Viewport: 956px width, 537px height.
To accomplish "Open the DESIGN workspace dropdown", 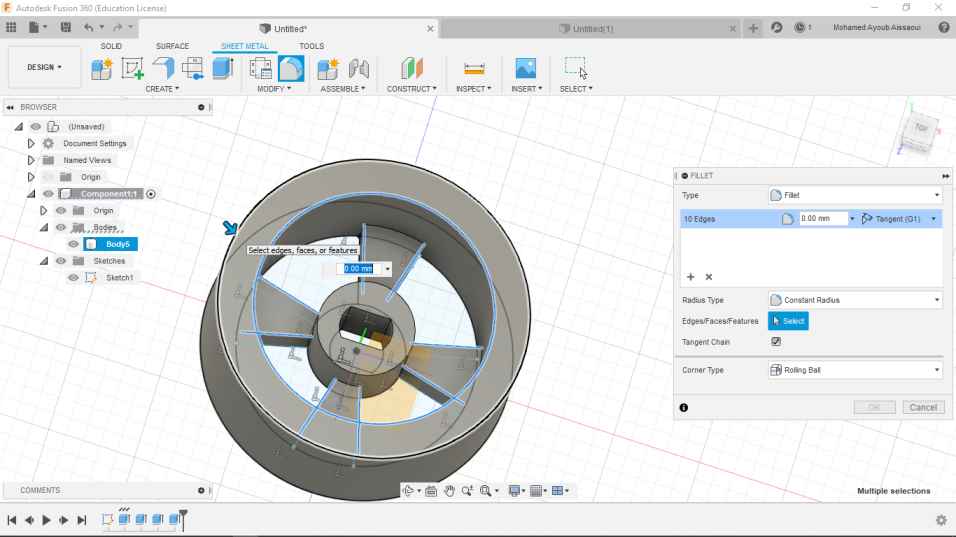I will pyautogui.click(x=44, y=67).
